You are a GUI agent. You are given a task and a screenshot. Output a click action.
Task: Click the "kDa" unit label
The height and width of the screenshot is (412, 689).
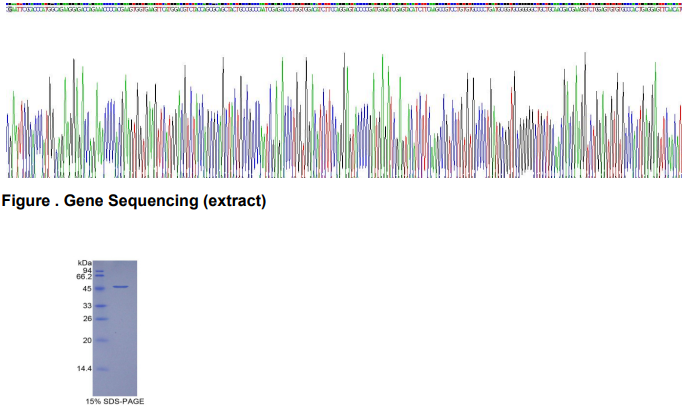(x=85, y=263)
